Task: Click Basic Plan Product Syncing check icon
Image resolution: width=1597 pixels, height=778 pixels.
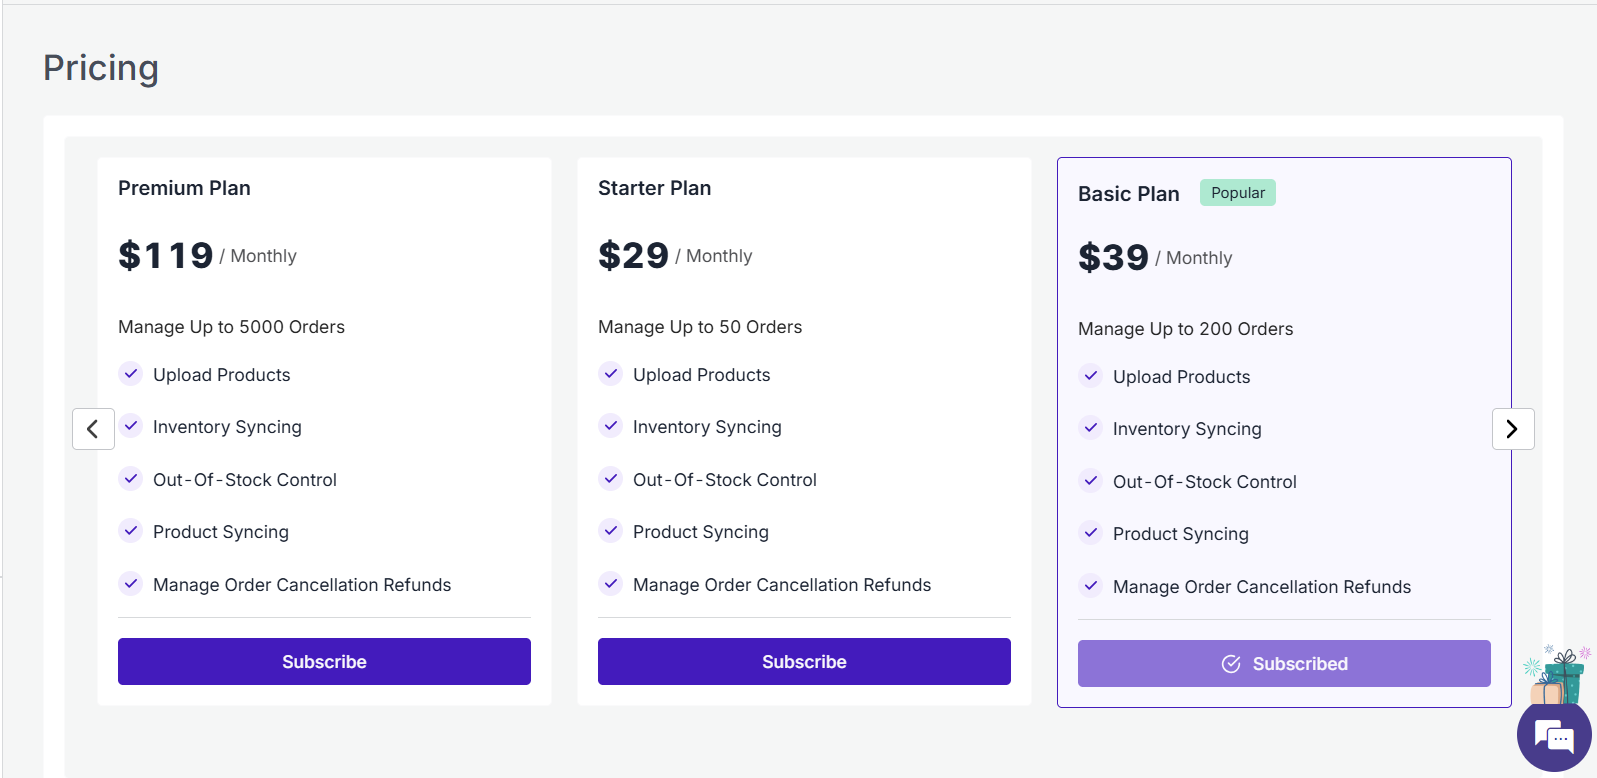Action: (x=1091, y=533)
